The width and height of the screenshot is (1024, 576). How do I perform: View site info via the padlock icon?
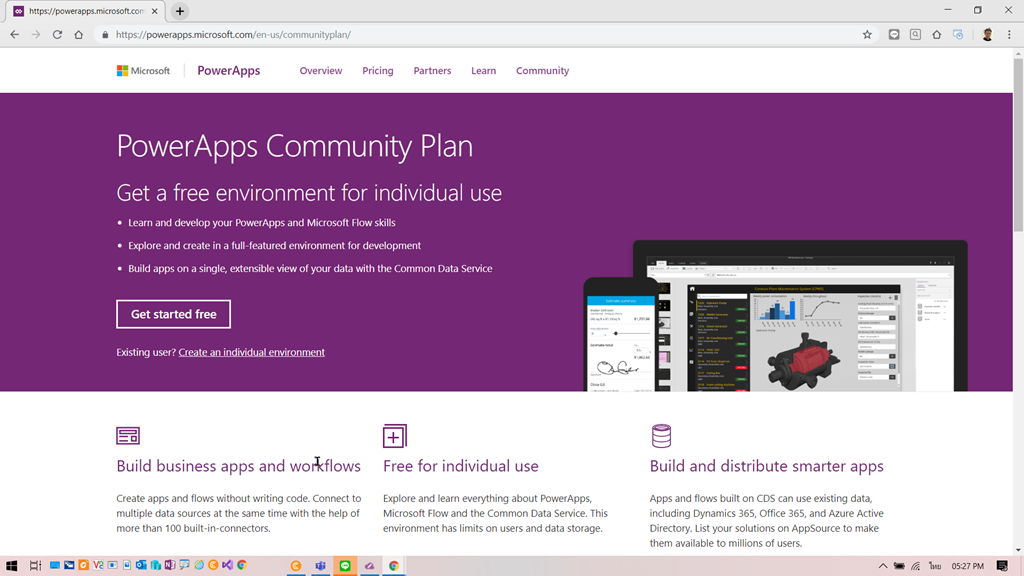tap(105, 35)
